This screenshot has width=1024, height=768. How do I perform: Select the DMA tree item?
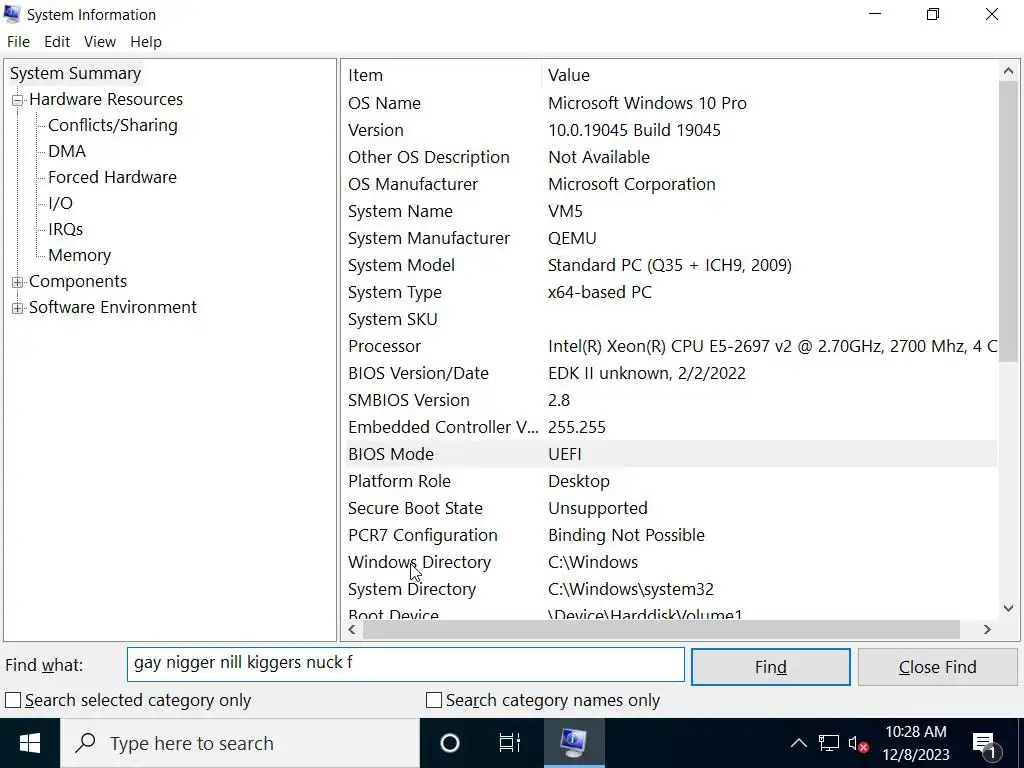67,152
